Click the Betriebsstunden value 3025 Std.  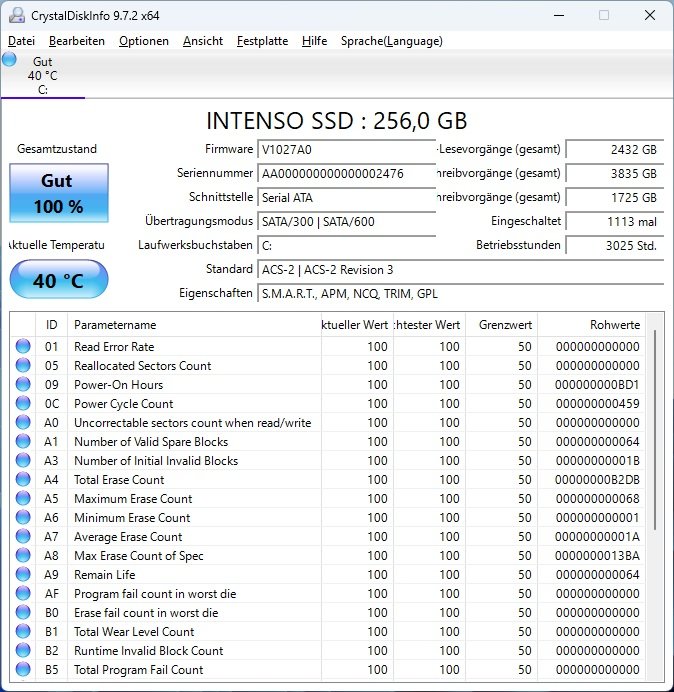click(x=614, y=245)
